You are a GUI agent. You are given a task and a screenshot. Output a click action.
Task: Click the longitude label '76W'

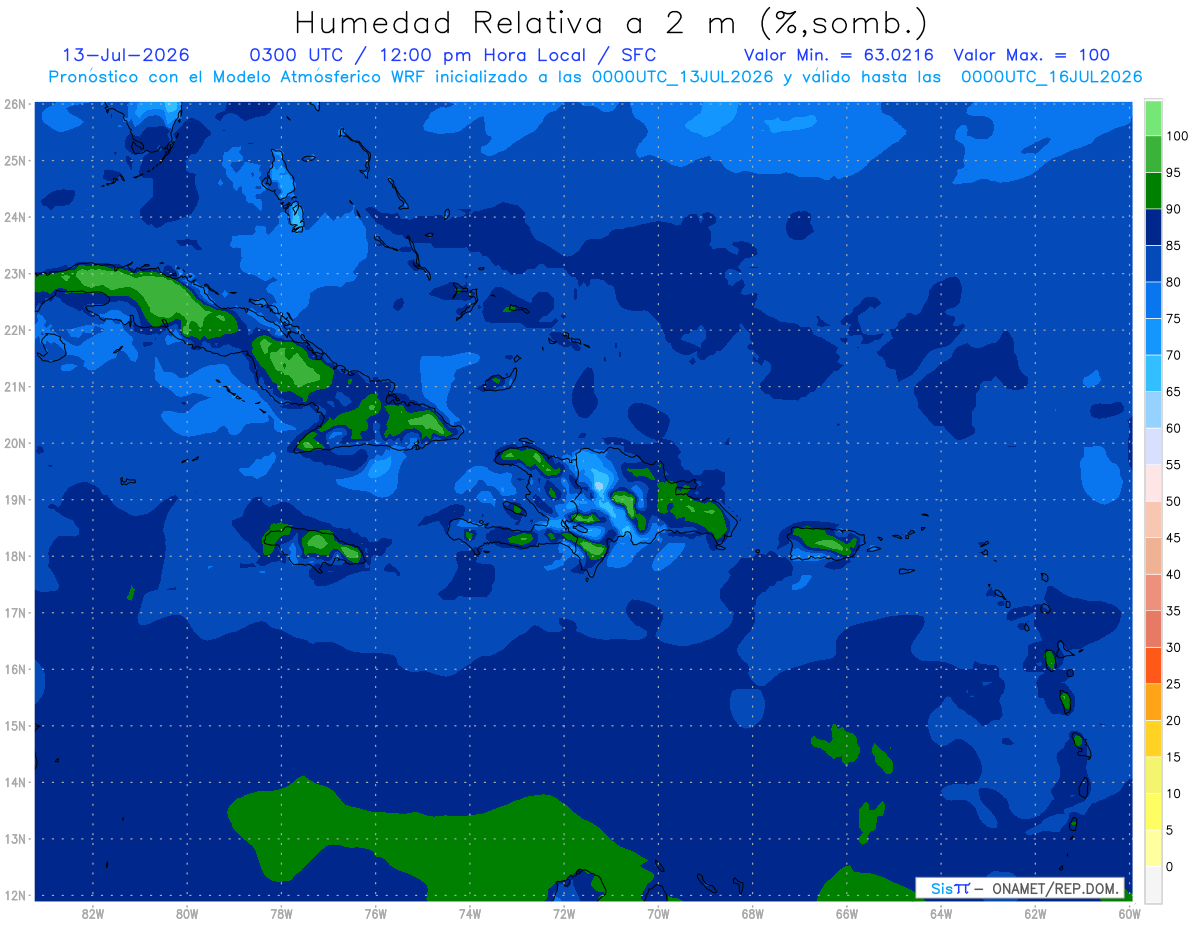[375, 914]
